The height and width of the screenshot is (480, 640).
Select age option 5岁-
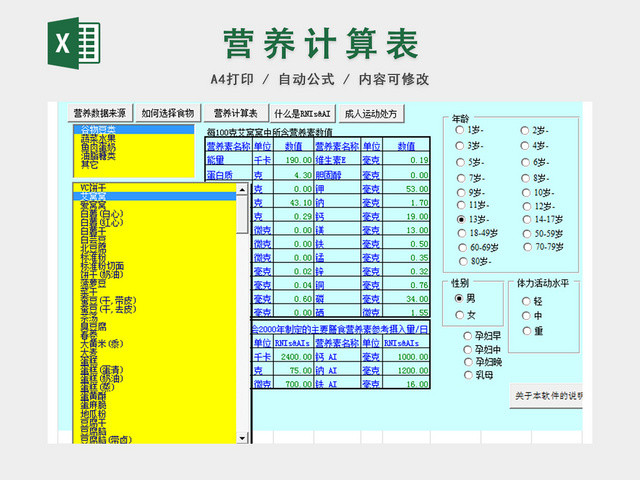tap(460, 162)
